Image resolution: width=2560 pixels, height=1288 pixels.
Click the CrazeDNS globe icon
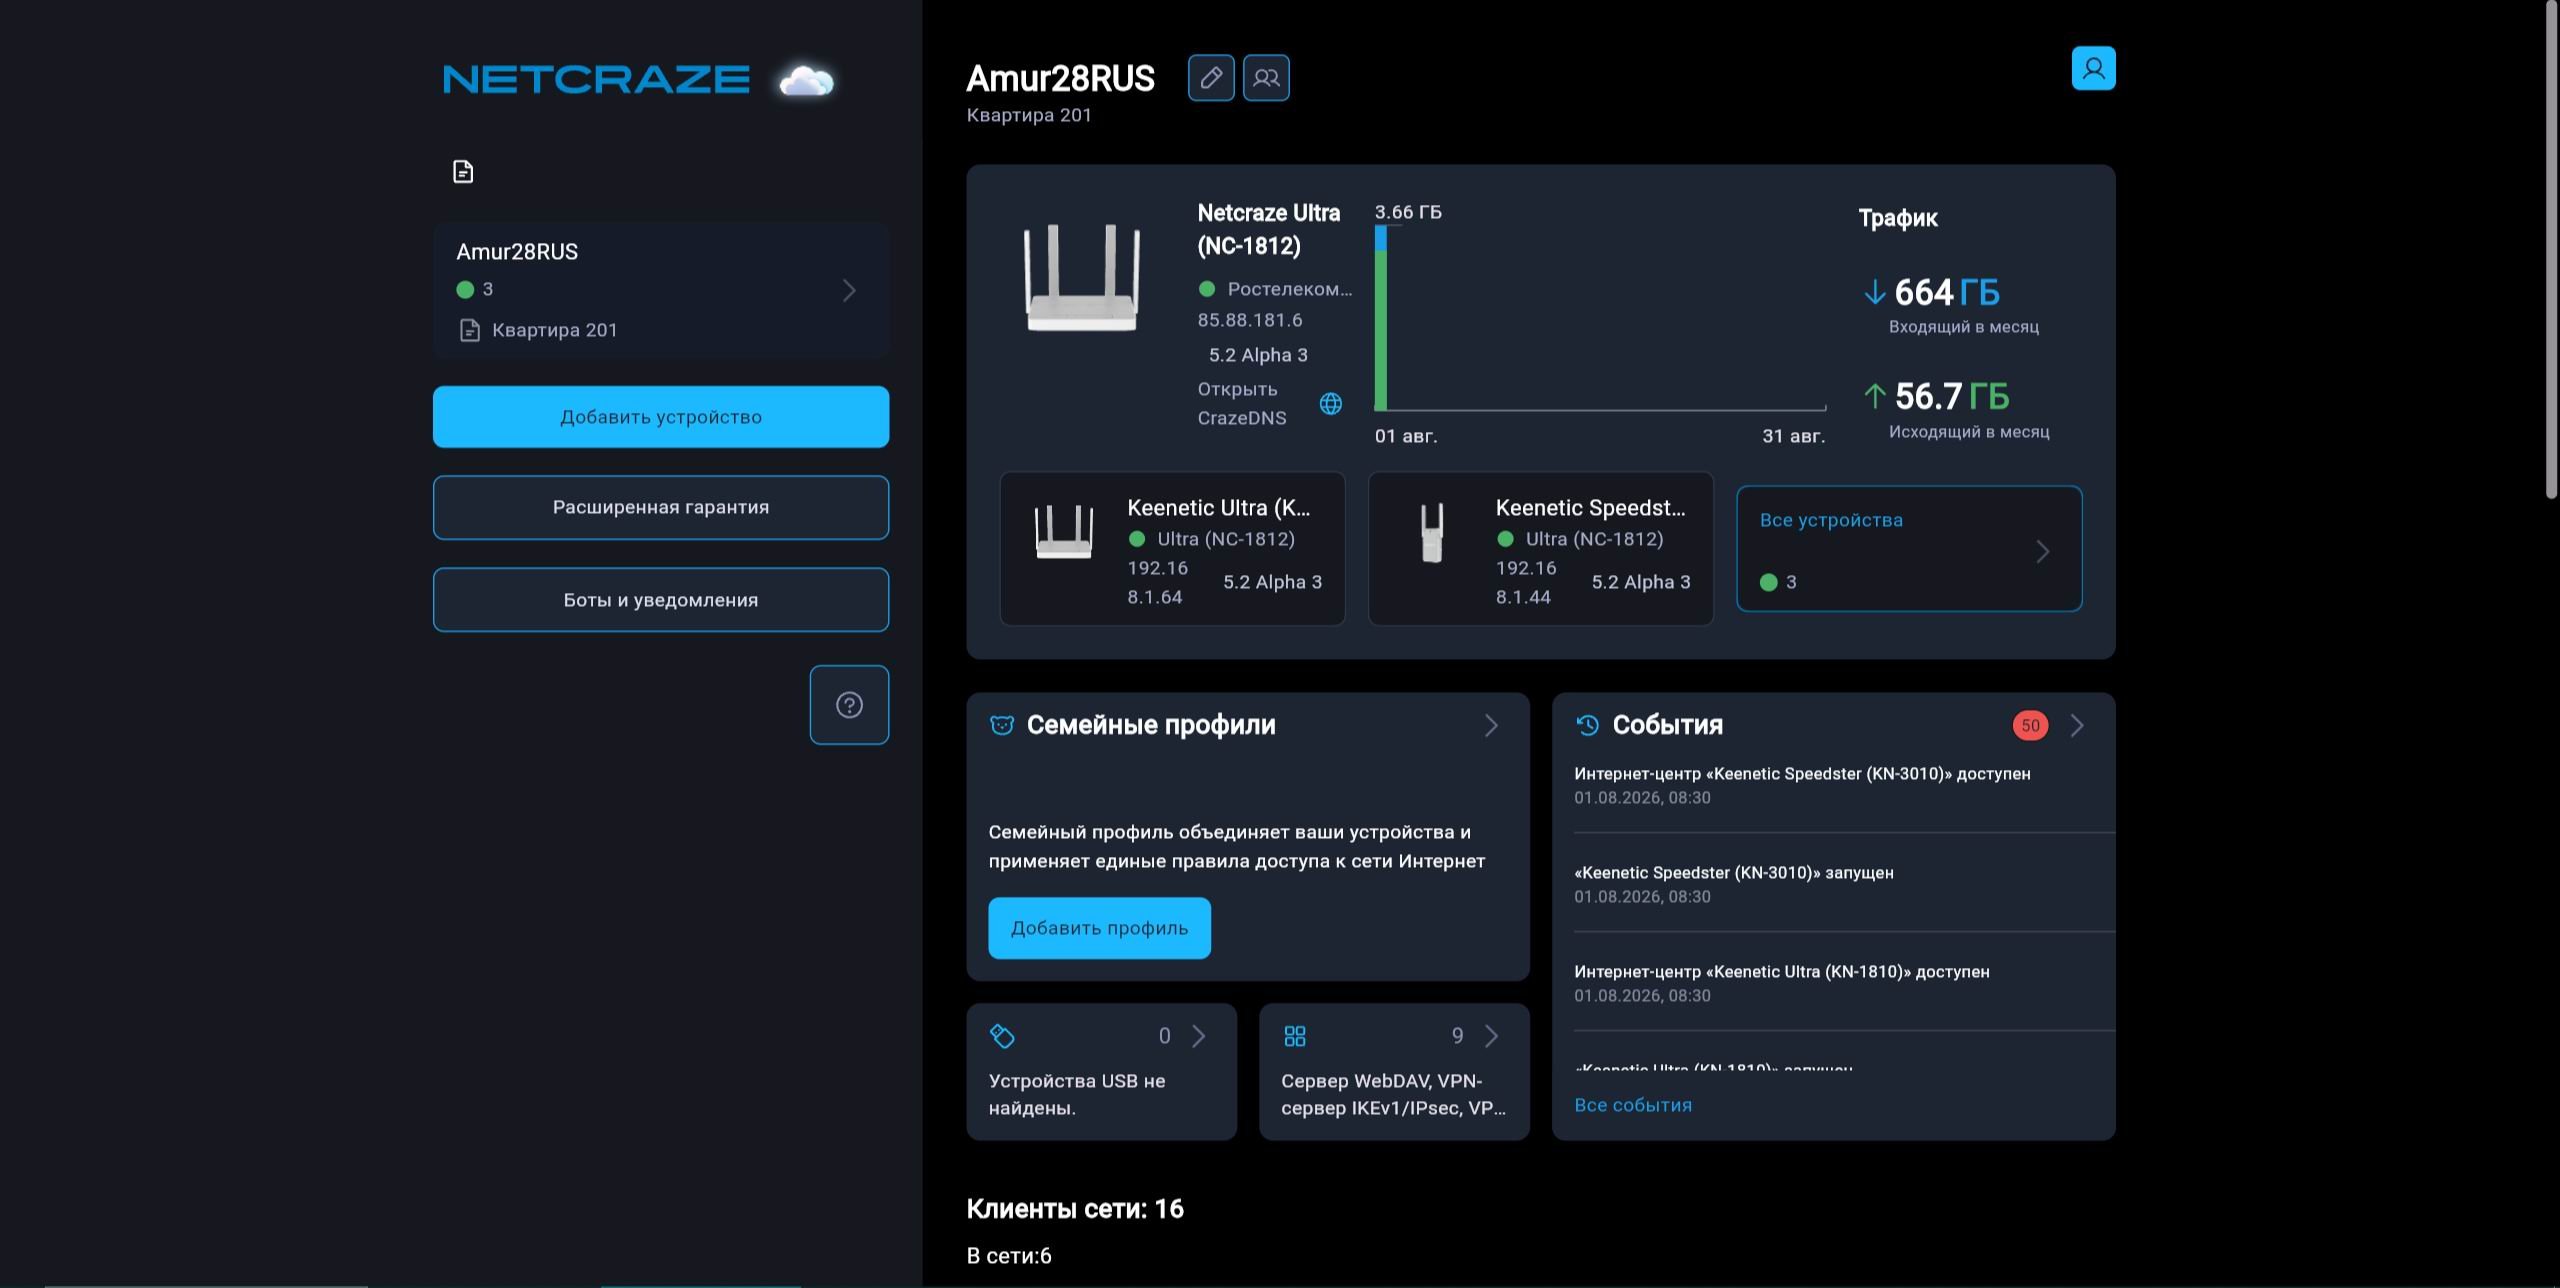(x=1330, y=404)
